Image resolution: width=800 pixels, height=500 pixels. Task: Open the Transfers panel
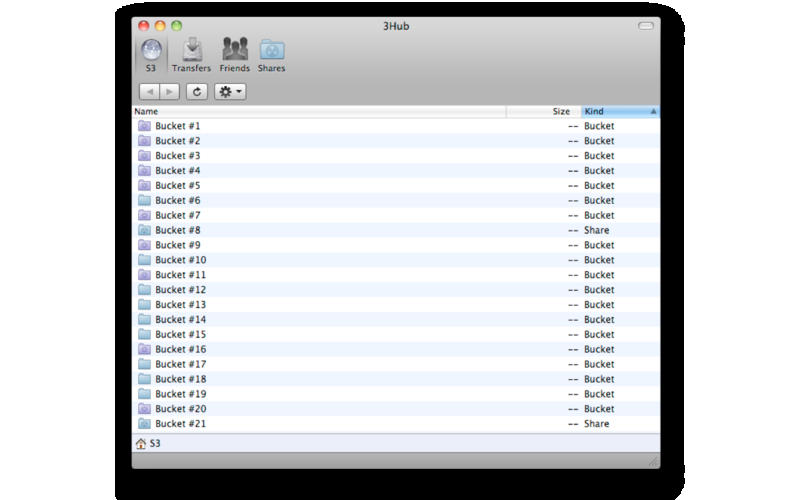coord(191,54)
